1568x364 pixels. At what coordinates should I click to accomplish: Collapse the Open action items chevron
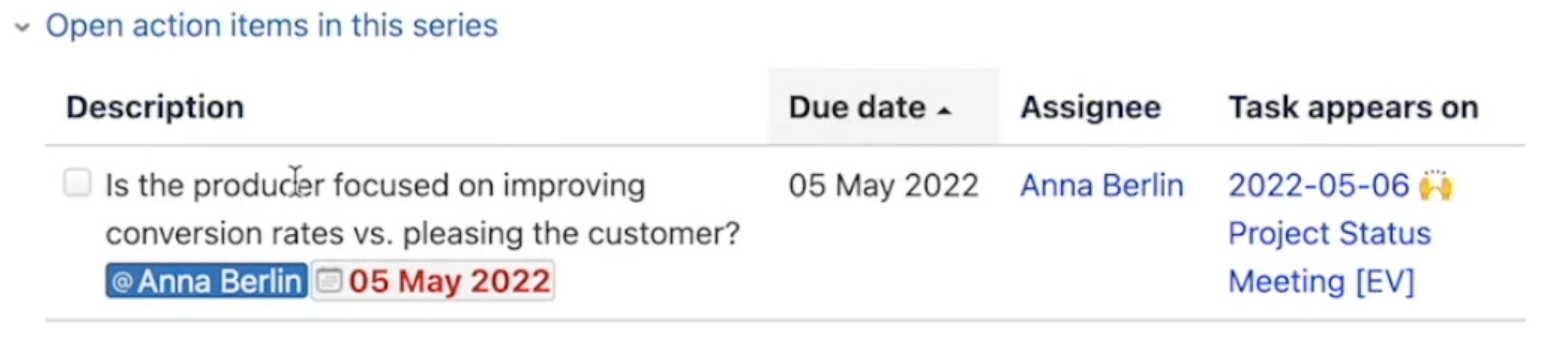point(22,27)
